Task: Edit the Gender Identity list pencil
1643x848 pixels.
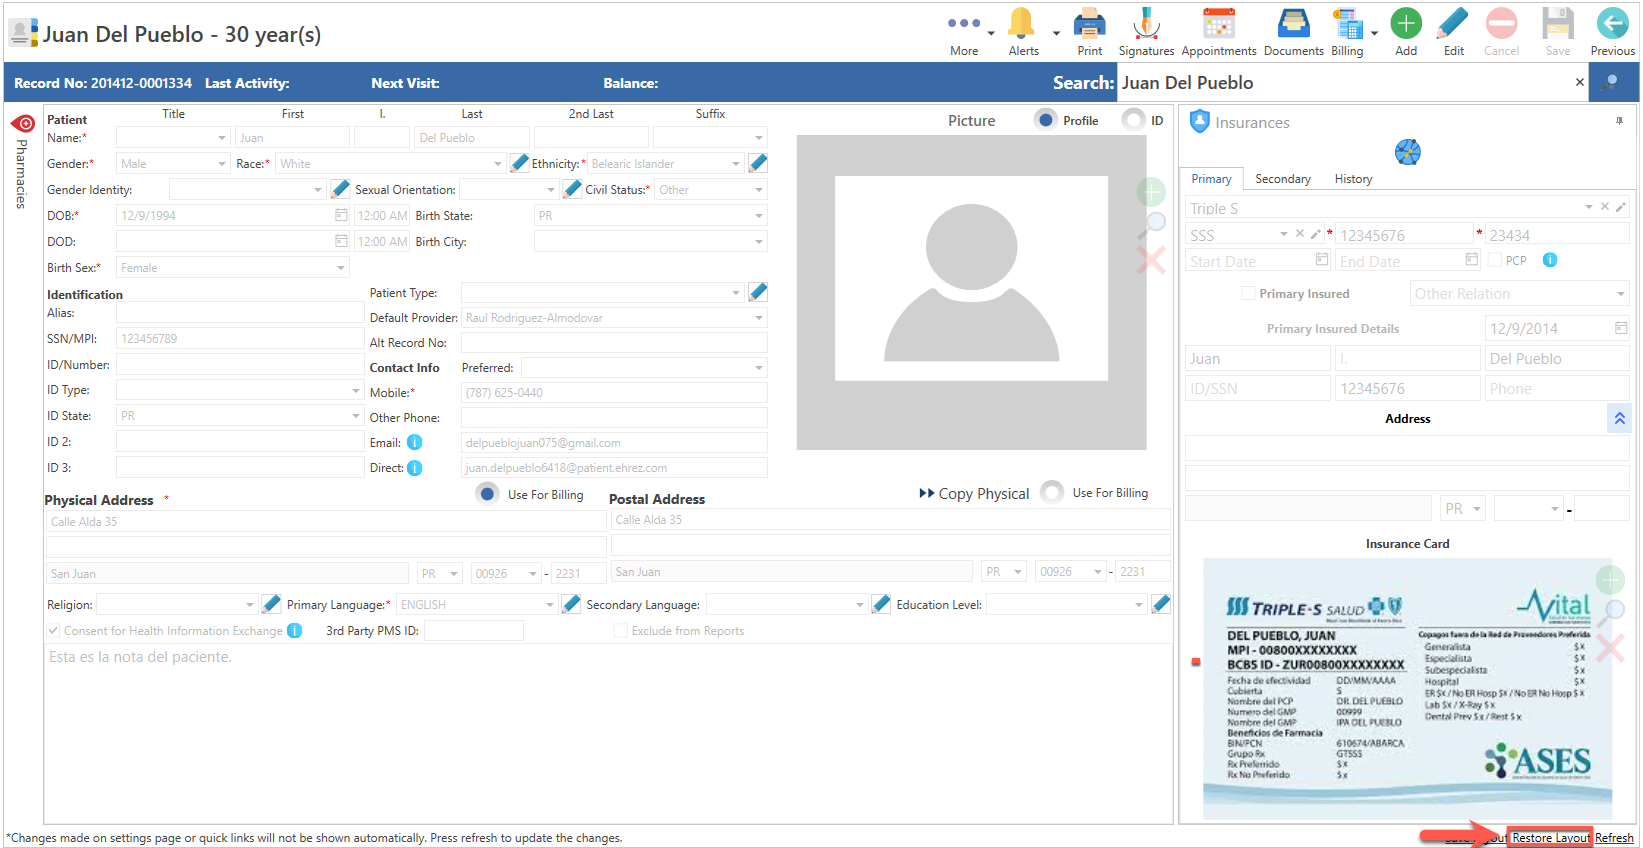Action: pyautogui.click(x=340, y=189)
